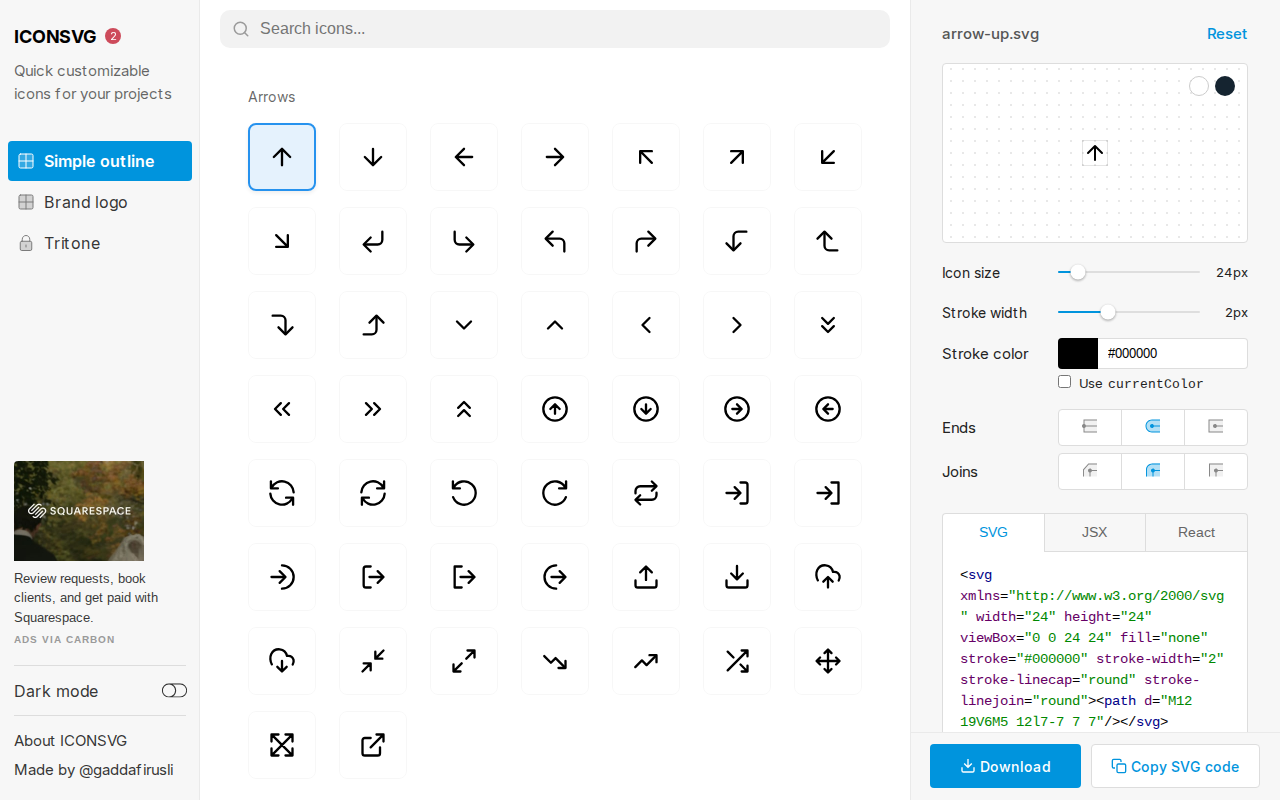The width and height of the screenshot is (1280, 800).
Task: Click the black stroke color swatch
Action: tap(1078, 353)
